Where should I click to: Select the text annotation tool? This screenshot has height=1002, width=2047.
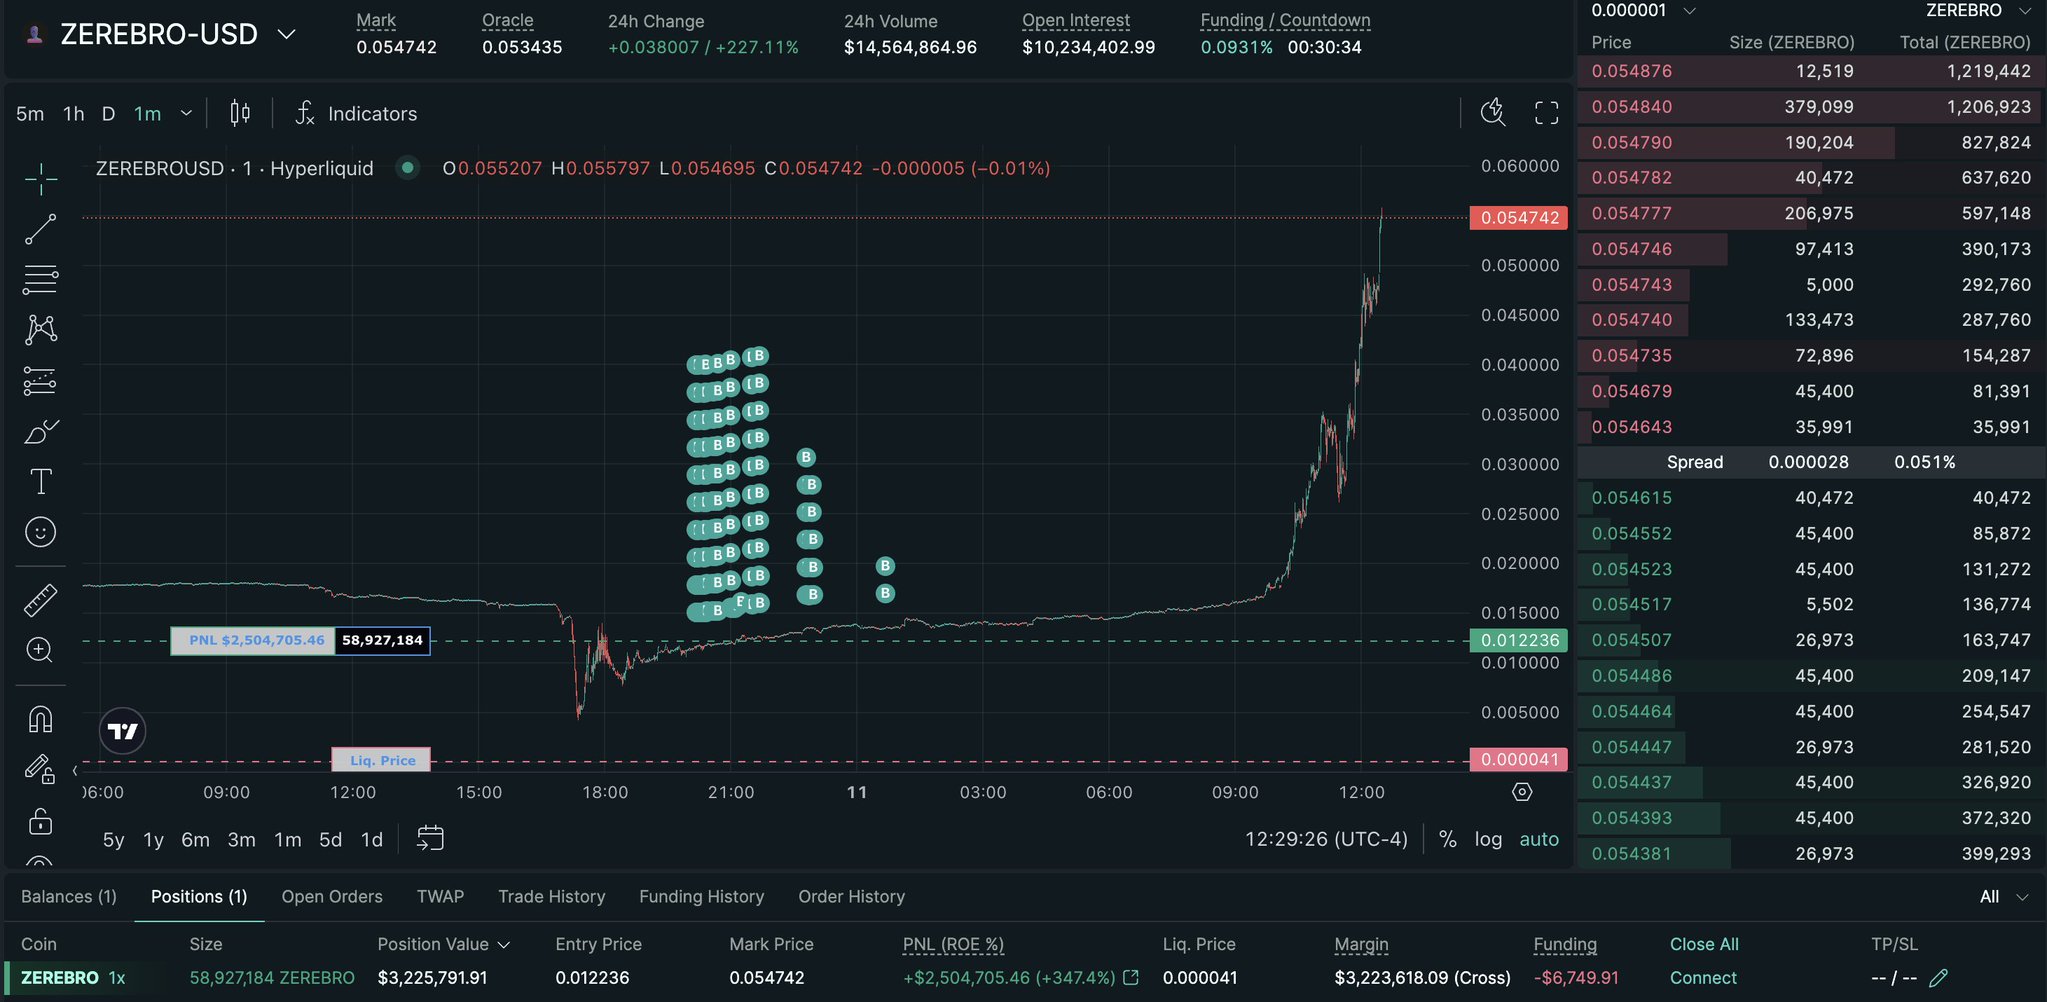pos(40,482)
